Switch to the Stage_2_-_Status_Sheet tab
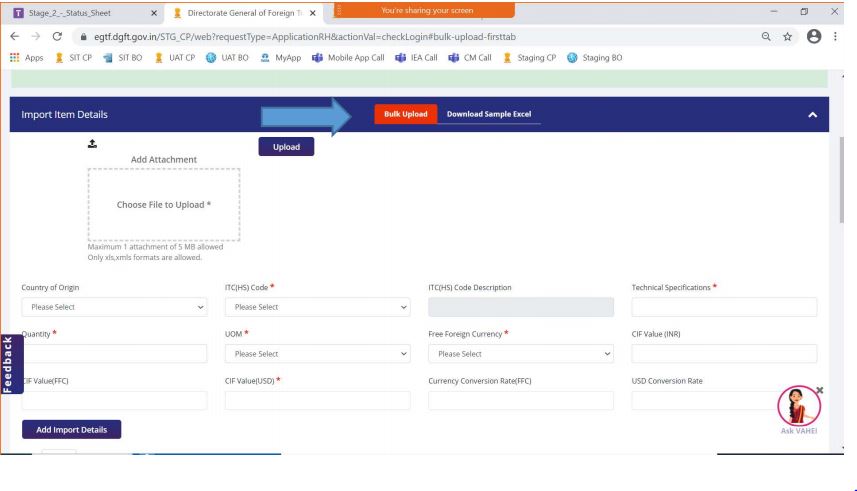This screenshot has width=857, height=491. (82, 13)
